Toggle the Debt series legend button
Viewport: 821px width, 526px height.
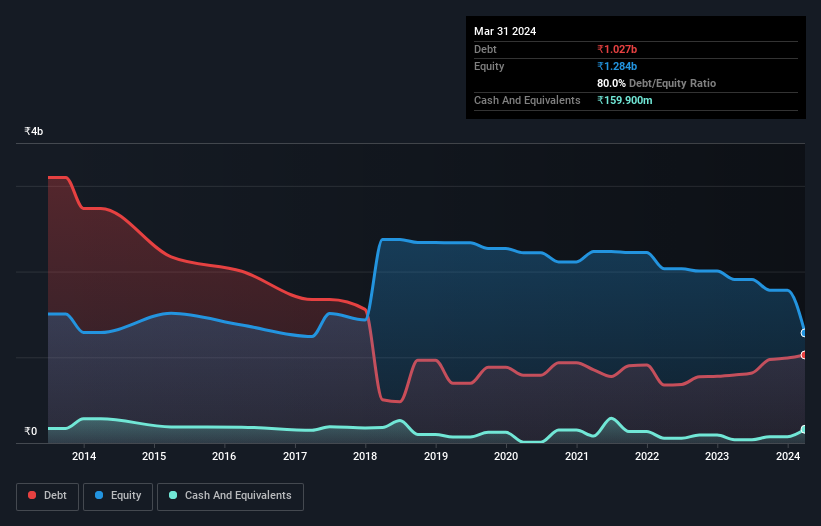coord(48,496)
